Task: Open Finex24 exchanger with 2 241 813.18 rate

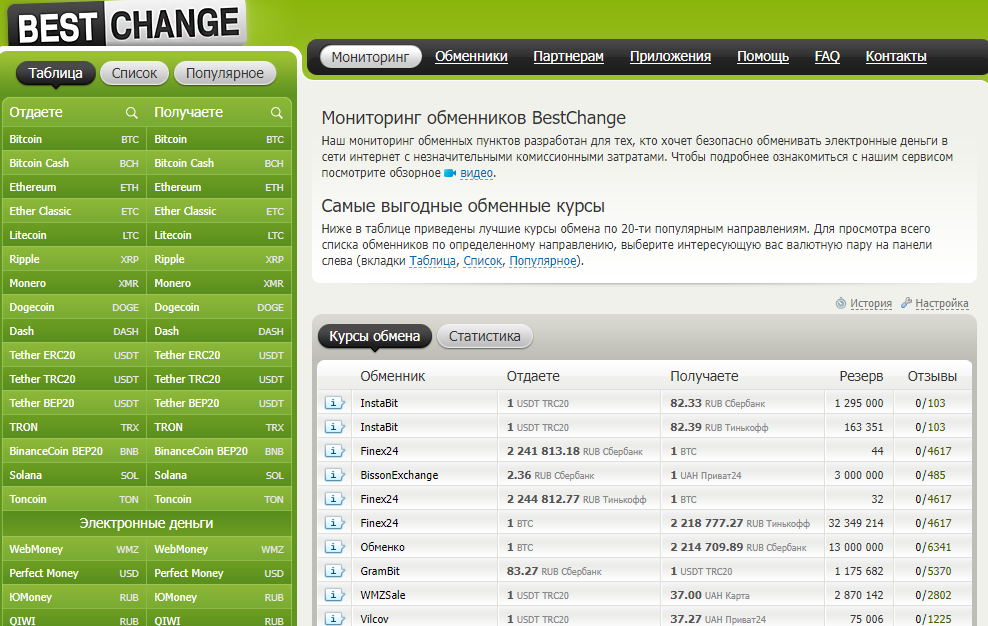Action: 379,451
